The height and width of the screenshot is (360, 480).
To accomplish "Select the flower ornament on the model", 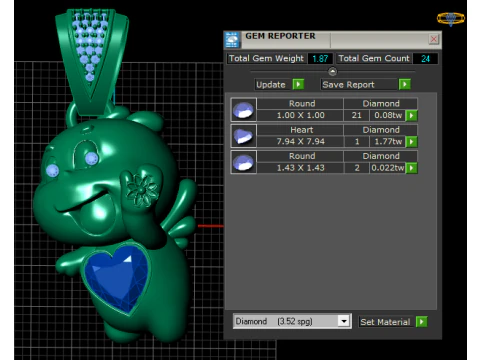I will (142, 191).
